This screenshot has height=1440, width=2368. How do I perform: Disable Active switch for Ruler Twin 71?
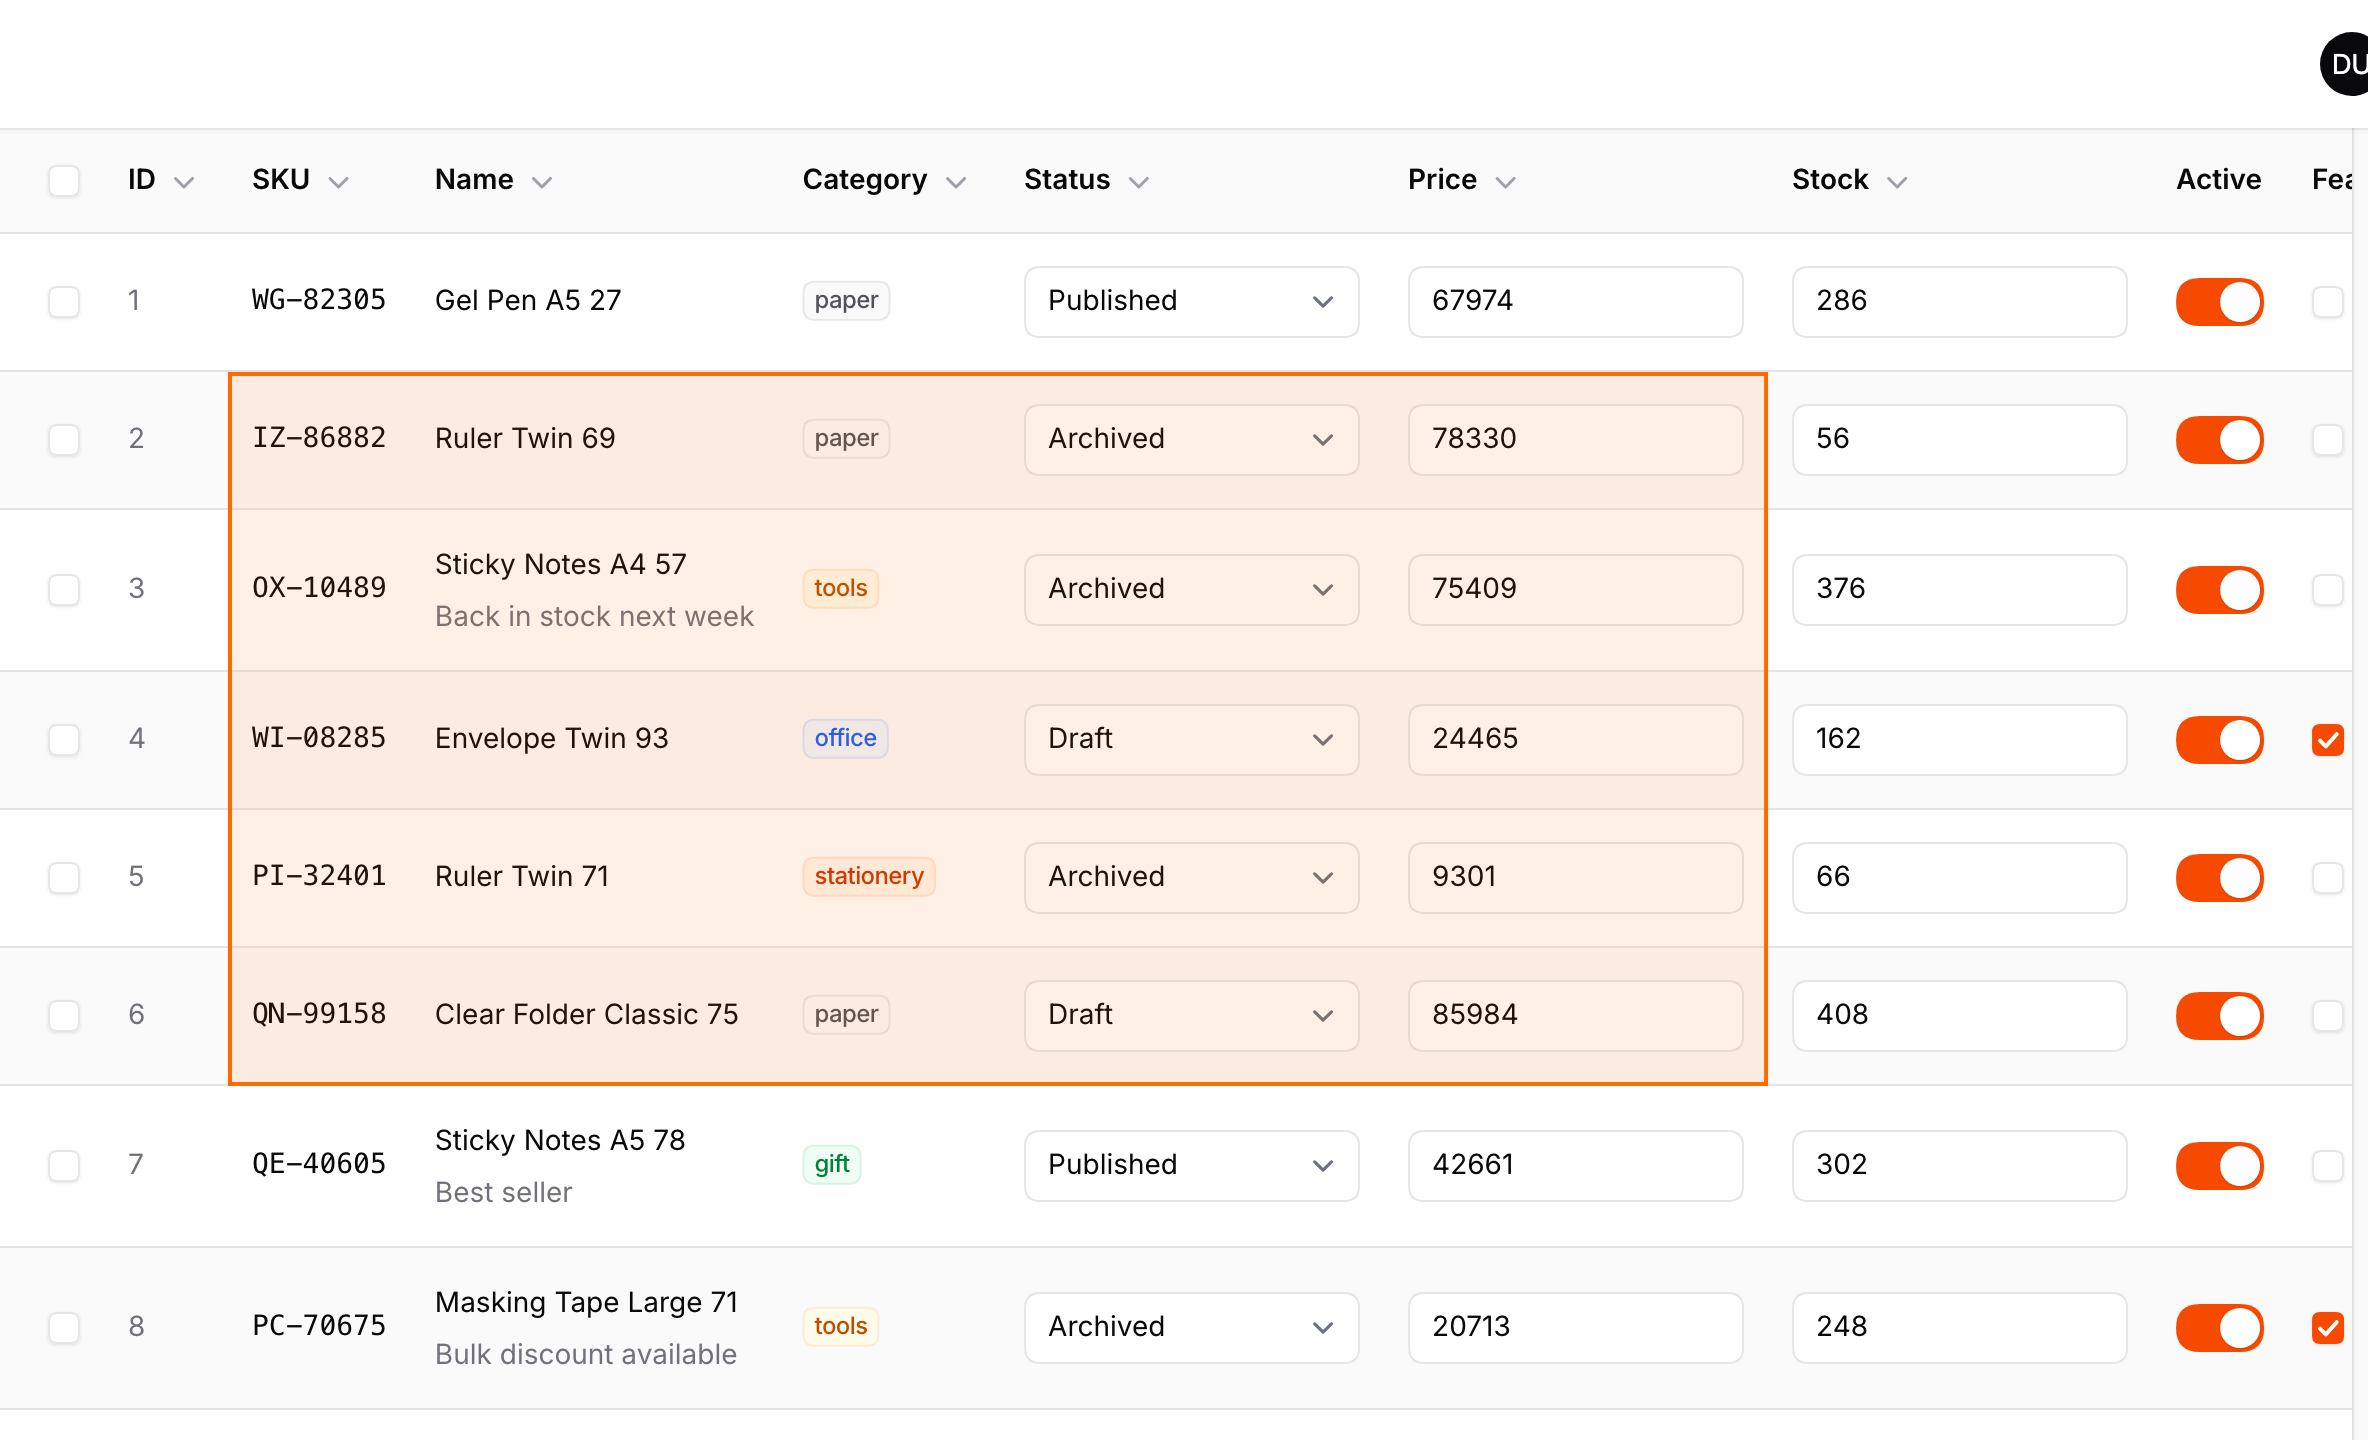[x=2220, y=877]
